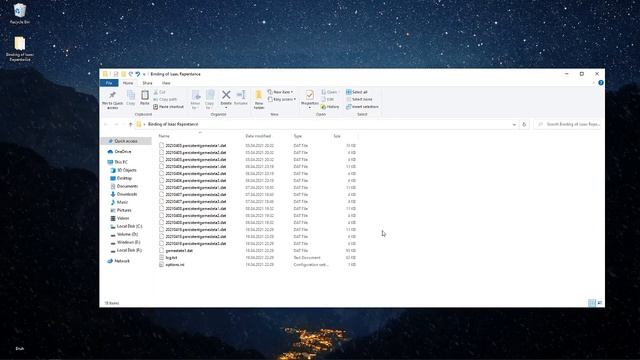Screen dimensions: 640x360
Task: Open the File tab
Action: click(x=109, y=83)
